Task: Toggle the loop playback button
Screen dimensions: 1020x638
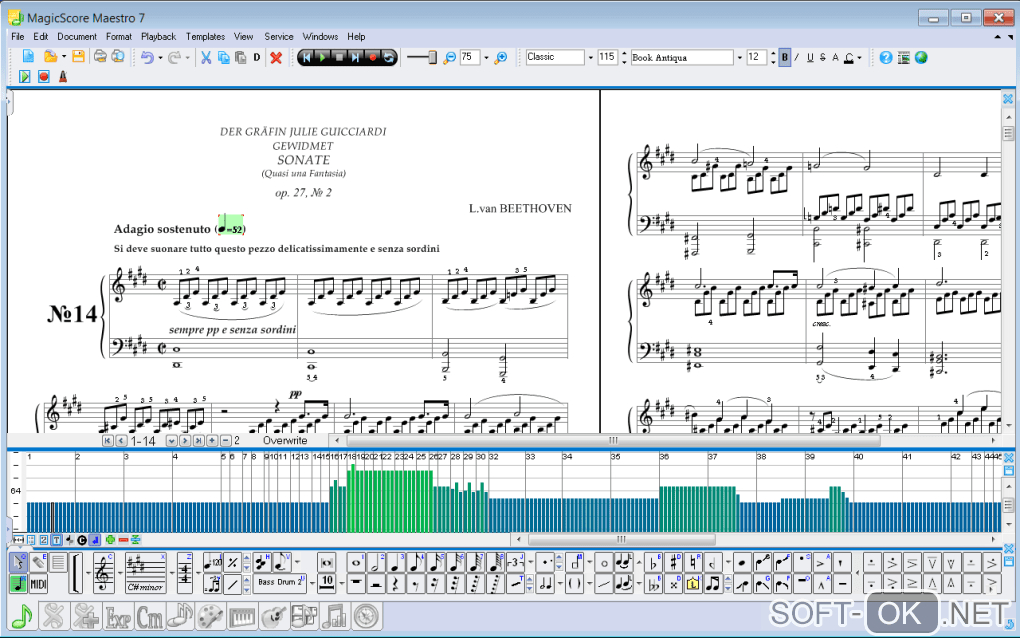Action: click(x=388, y=58)
